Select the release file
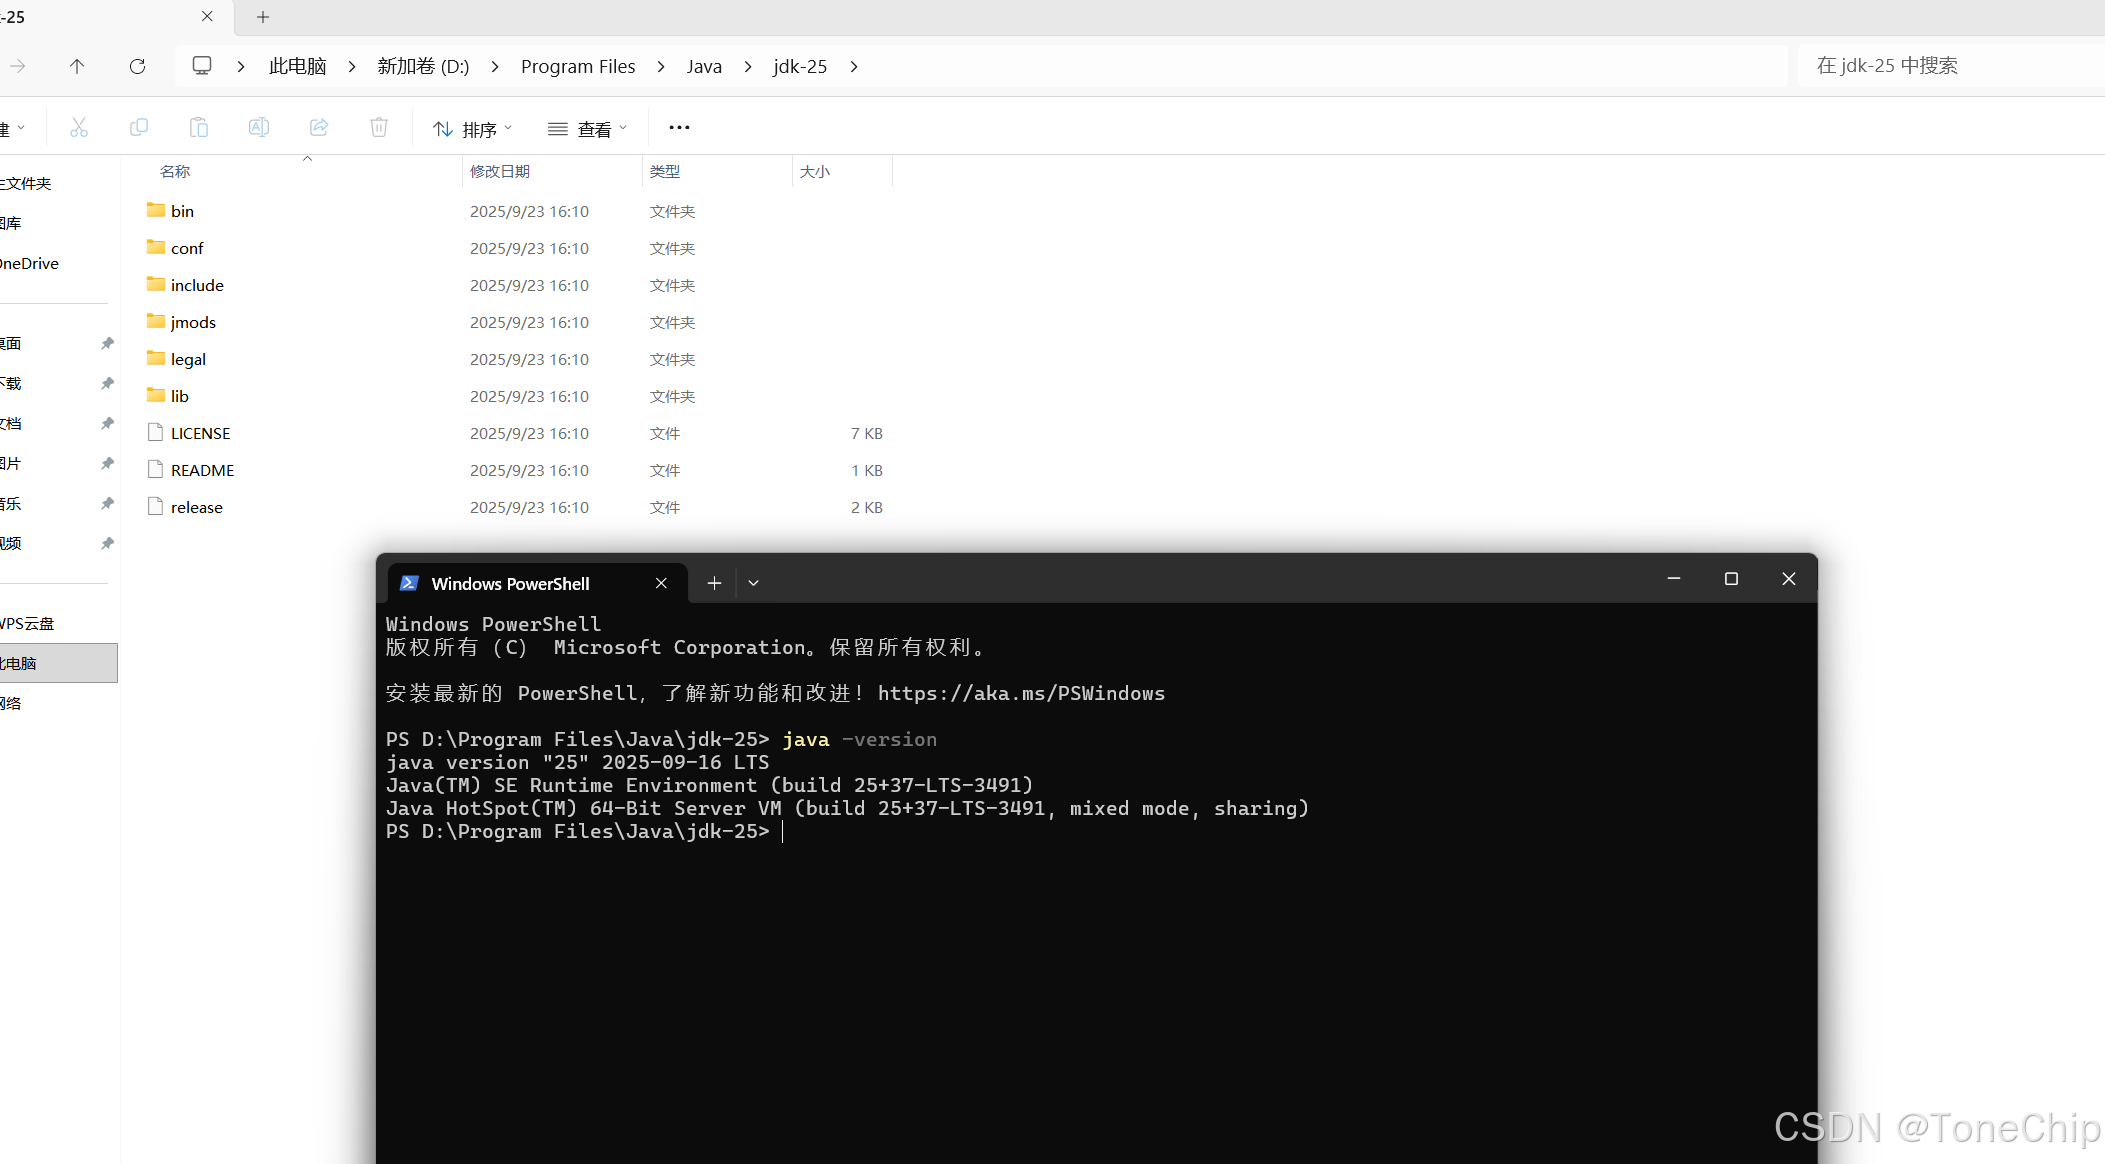The width and height of the screenshot is (2105, 1164). click(196, 507)
